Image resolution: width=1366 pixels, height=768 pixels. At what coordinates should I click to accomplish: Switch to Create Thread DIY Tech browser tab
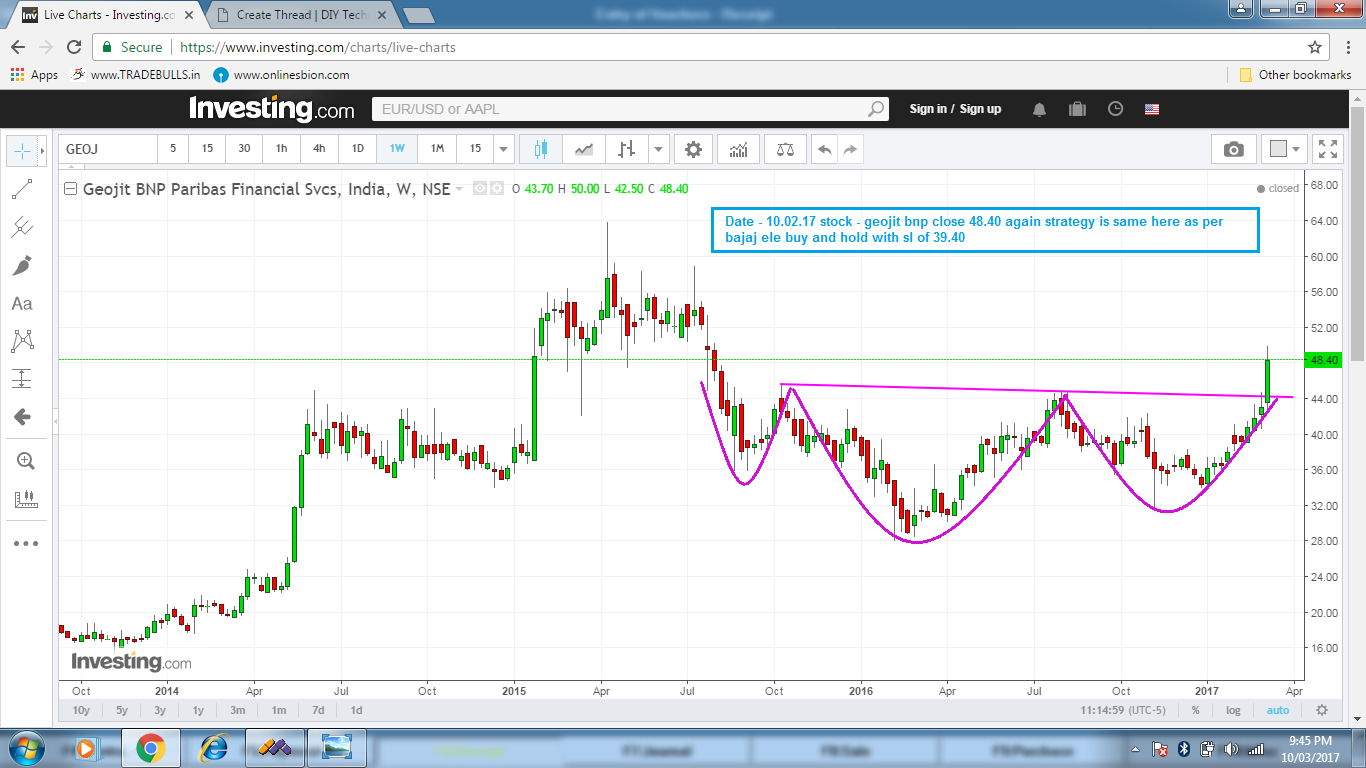(x=301, y=15)
